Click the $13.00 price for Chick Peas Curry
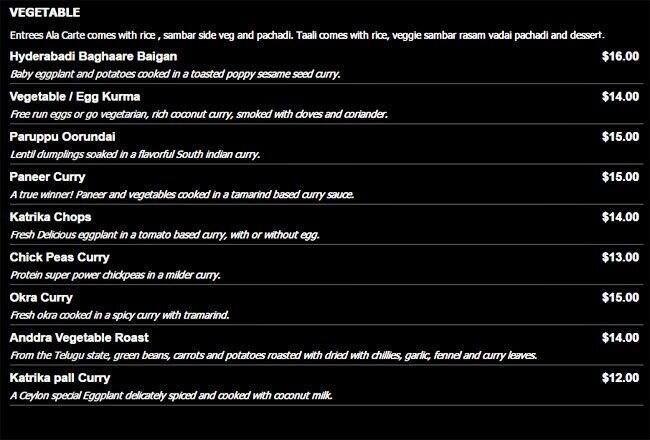650x440 pixels. [620, 257]
